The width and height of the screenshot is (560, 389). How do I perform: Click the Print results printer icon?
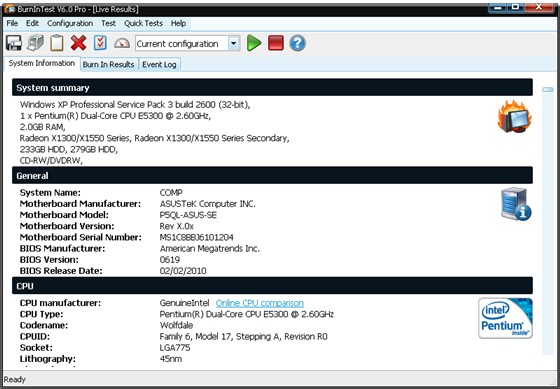(x=36, y=43)
